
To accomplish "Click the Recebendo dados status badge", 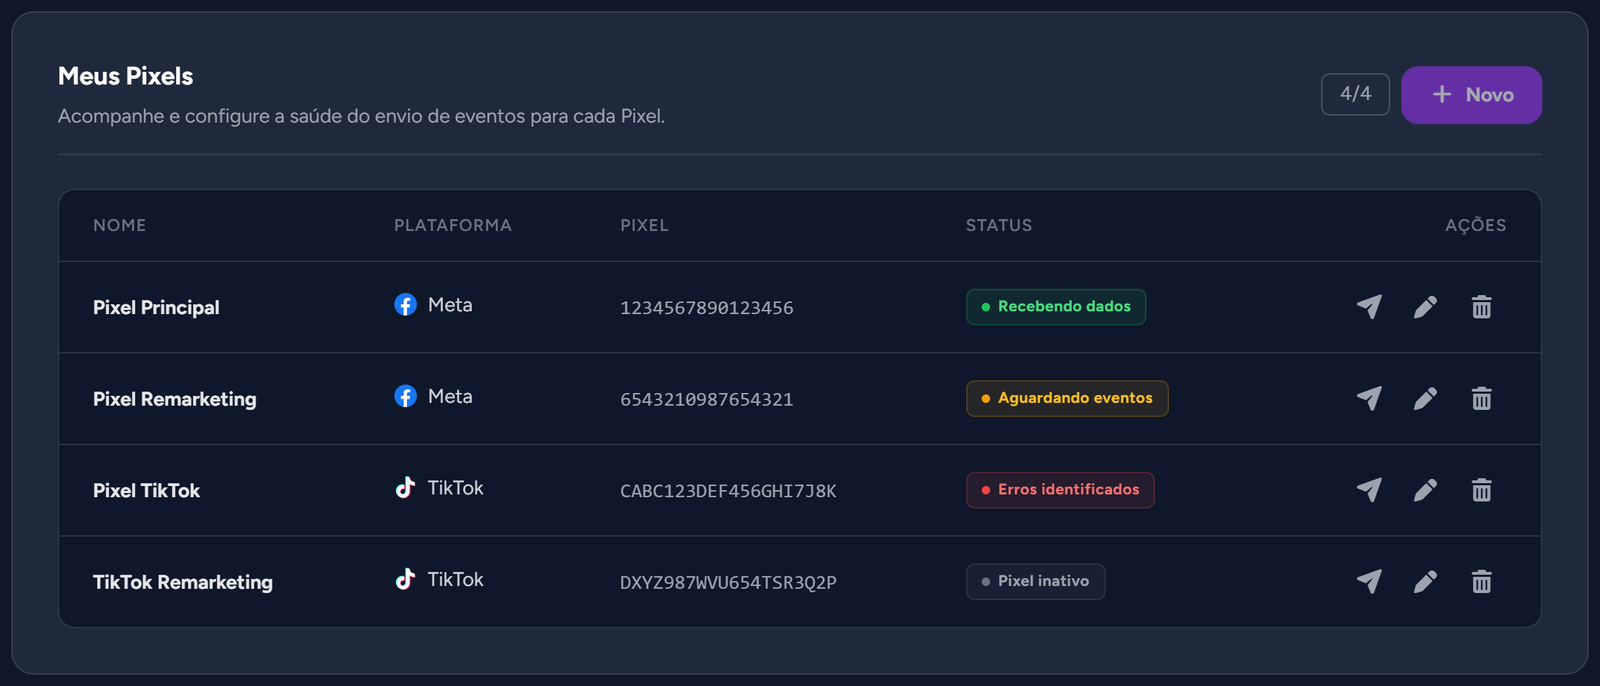I will pos(1056,307).
